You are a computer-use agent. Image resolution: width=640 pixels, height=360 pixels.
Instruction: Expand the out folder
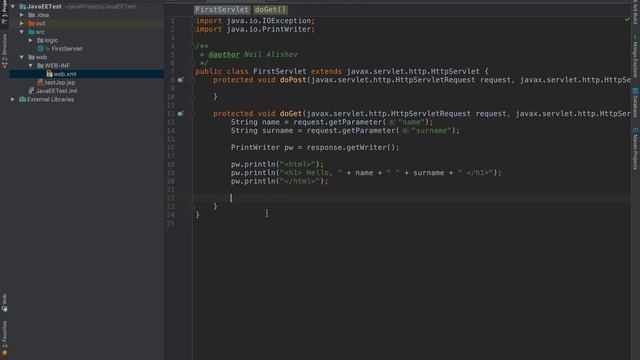22,23
